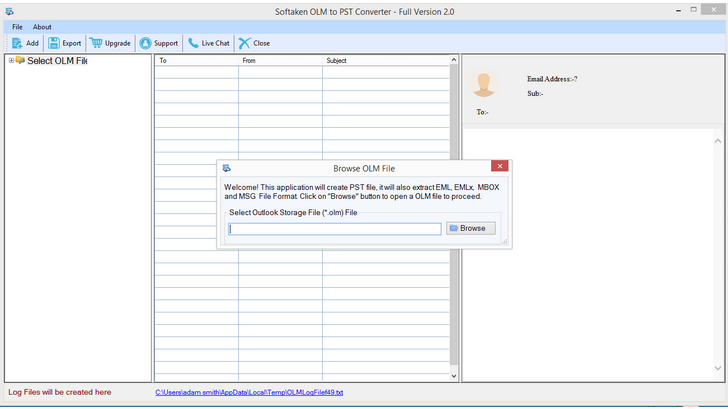The width and height of the screenshot is (728, 409).
Task: Click the Close toolbar button
Action: 254,43
